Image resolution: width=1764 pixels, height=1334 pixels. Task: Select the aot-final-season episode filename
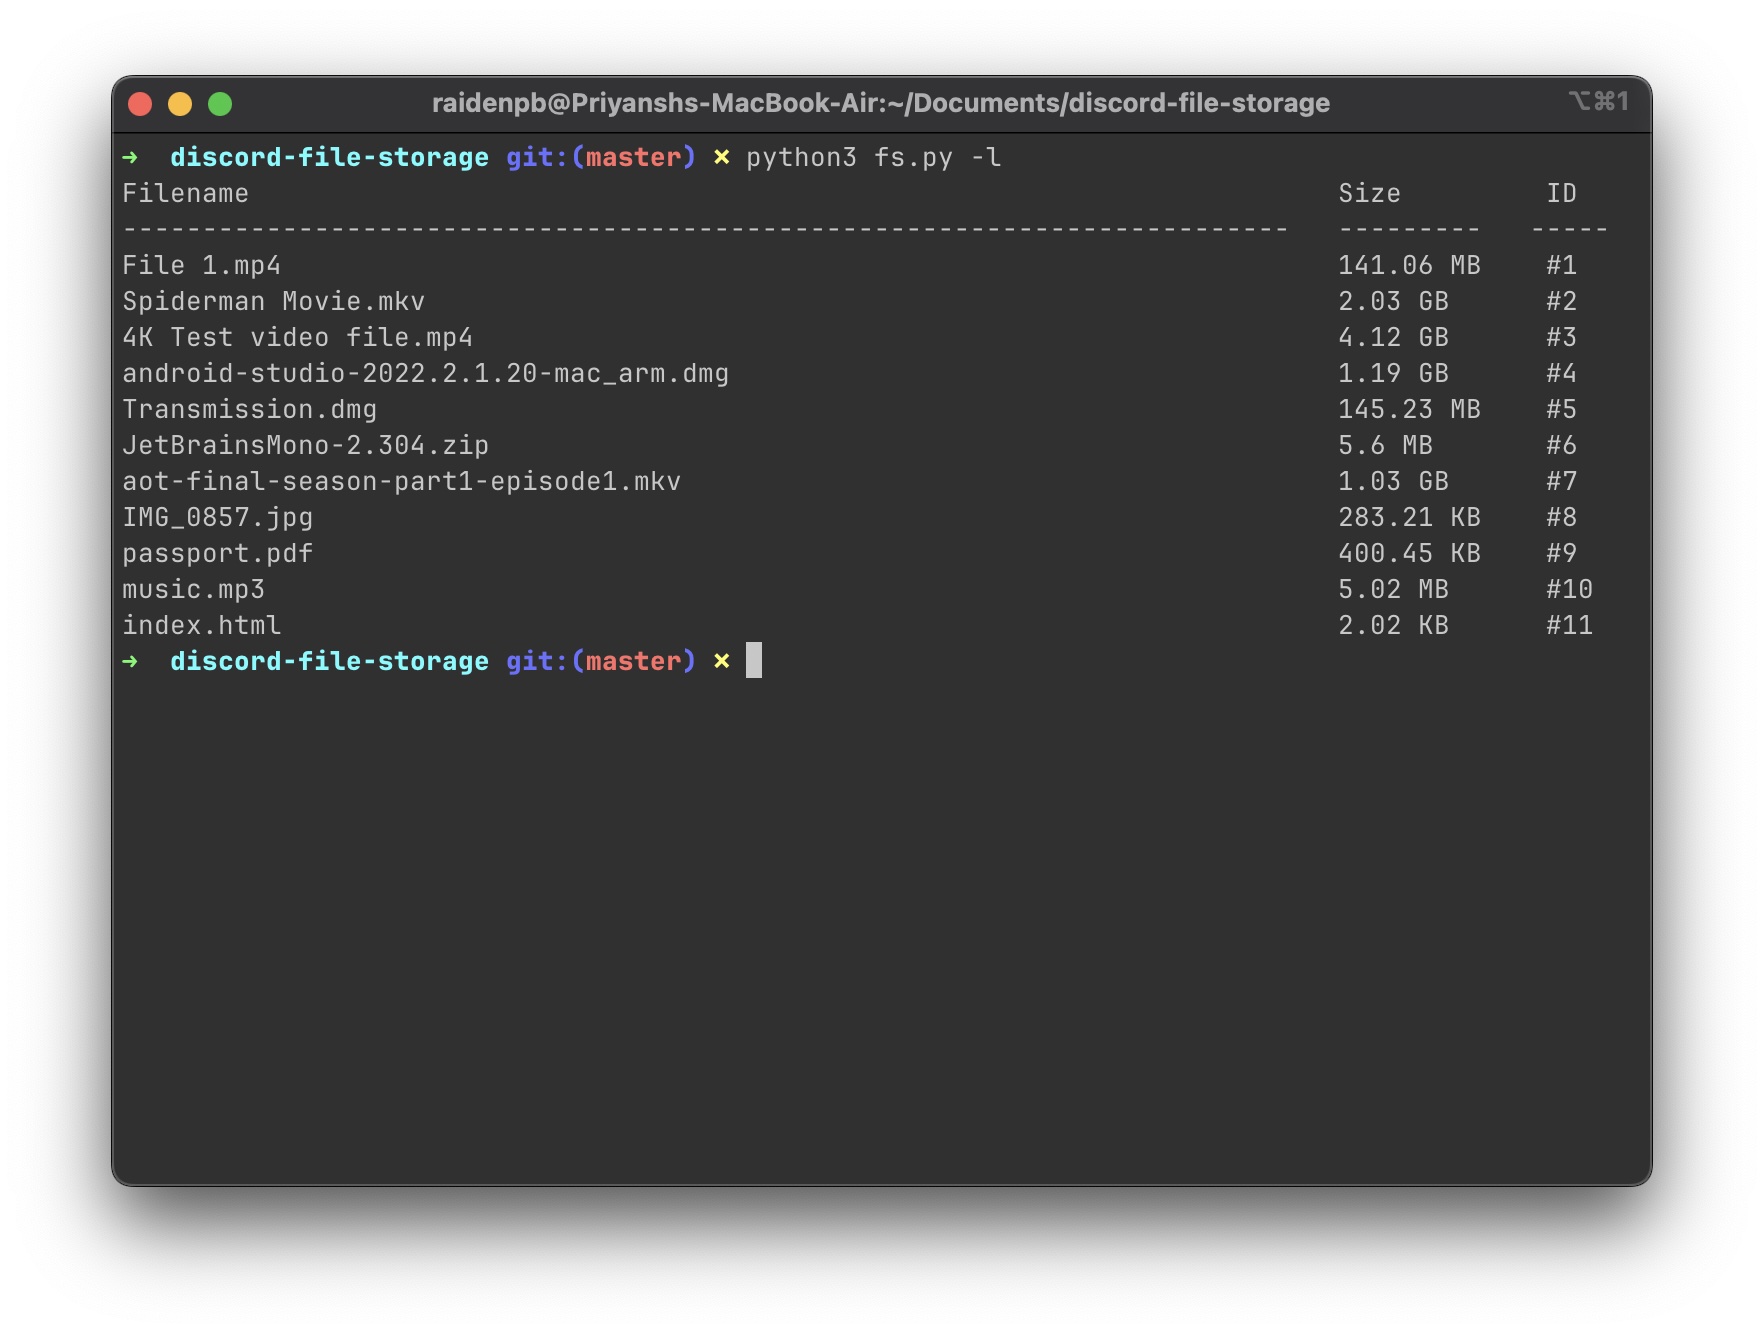400,481
